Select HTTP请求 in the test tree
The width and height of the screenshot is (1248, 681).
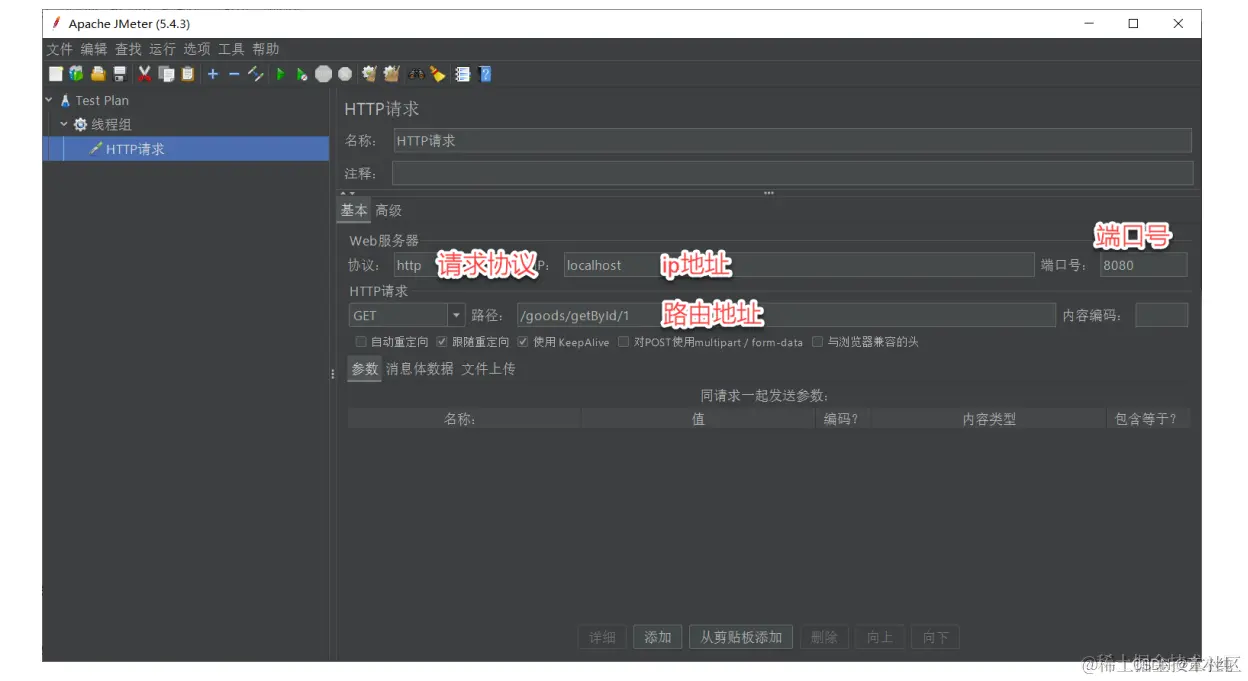pos(135,149)
